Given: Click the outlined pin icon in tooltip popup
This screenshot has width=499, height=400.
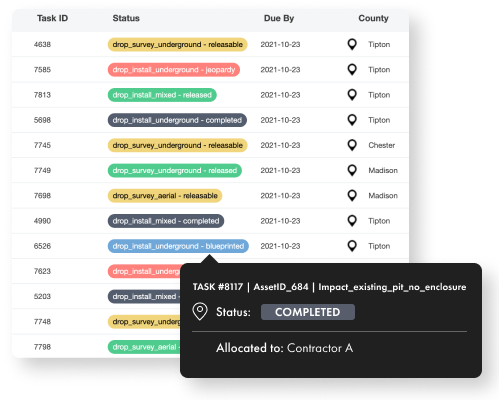Looking at the screenshot, I should point(200,312).
